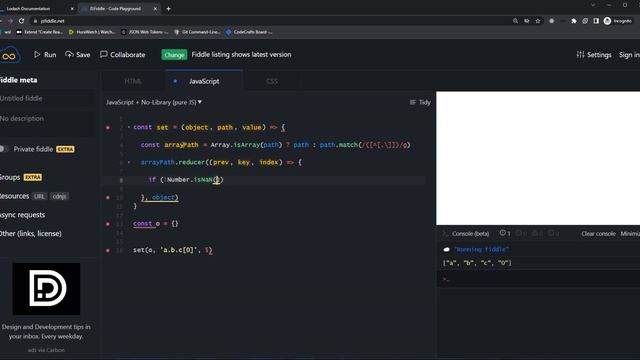The height and width of the screenshot is (360, 640).
Task: Expand the Resources section
Action: click(x=15, y=196)
